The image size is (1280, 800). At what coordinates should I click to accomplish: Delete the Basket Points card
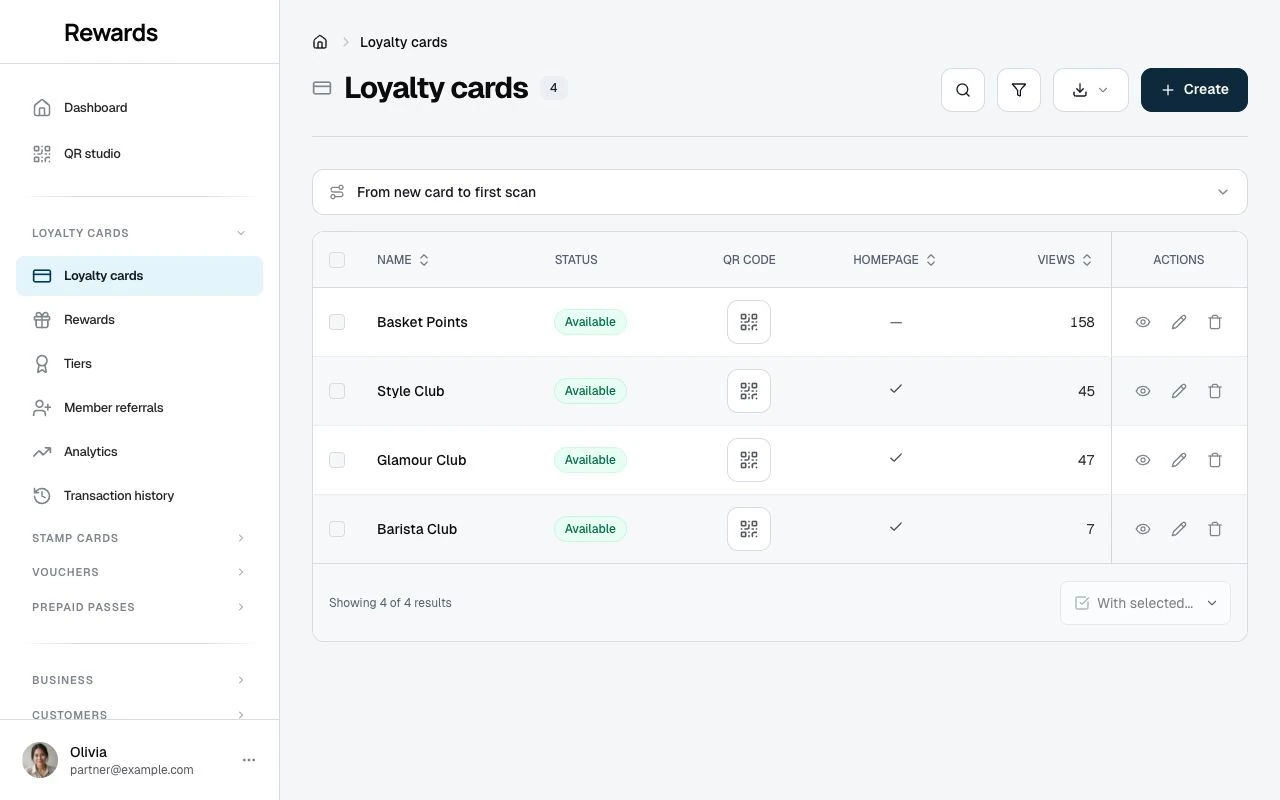pos(1215,322)
